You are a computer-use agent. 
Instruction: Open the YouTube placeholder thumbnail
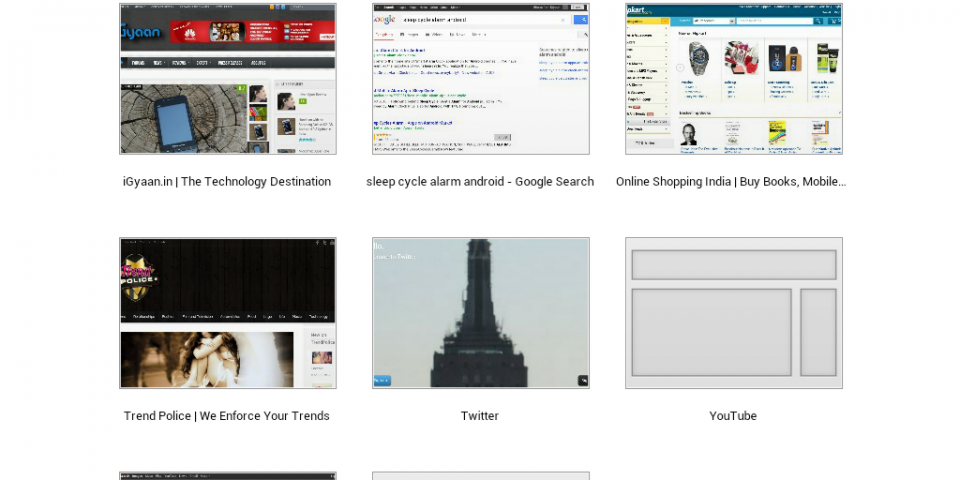(733, 312)
